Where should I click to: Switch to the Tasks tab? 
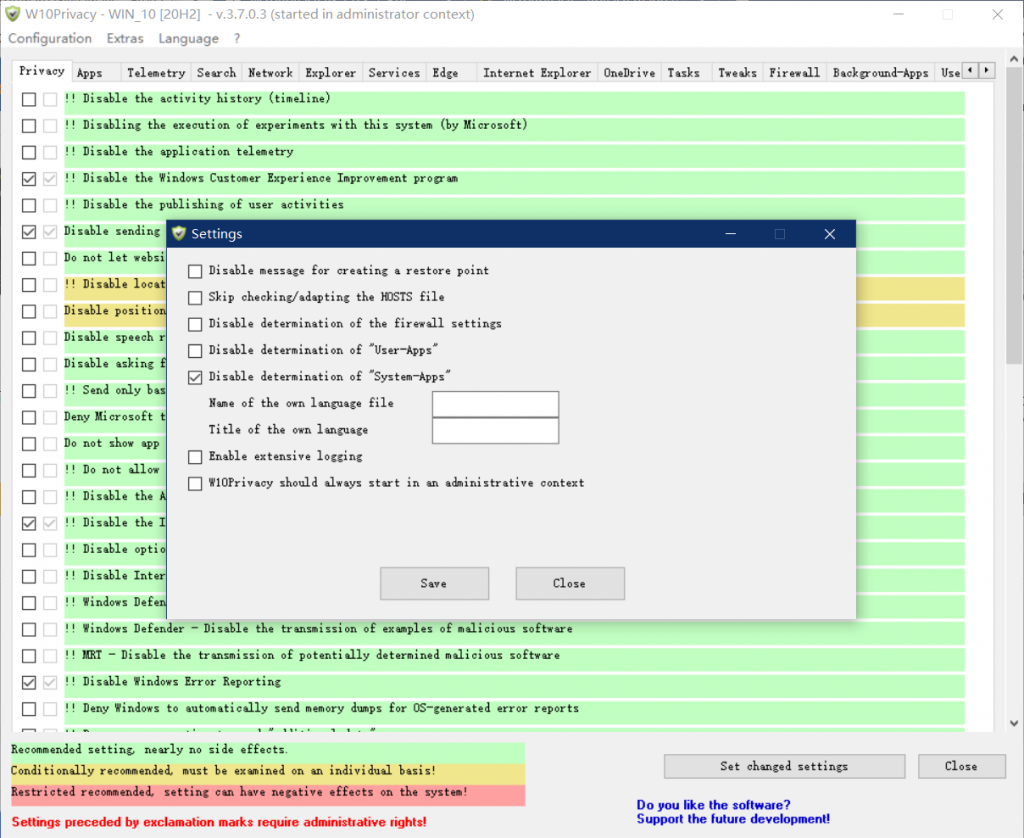(x=686, y=73)
